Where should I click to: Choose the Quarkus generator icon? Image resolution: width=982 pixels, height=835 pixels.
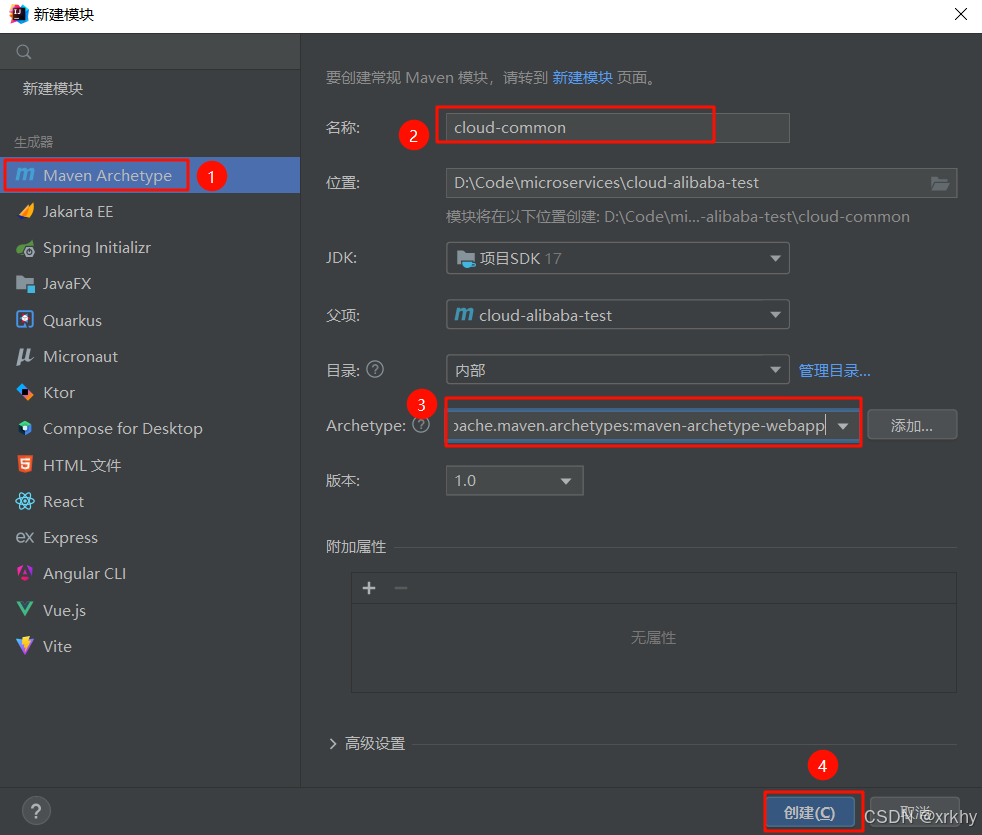tap(25, 320)
